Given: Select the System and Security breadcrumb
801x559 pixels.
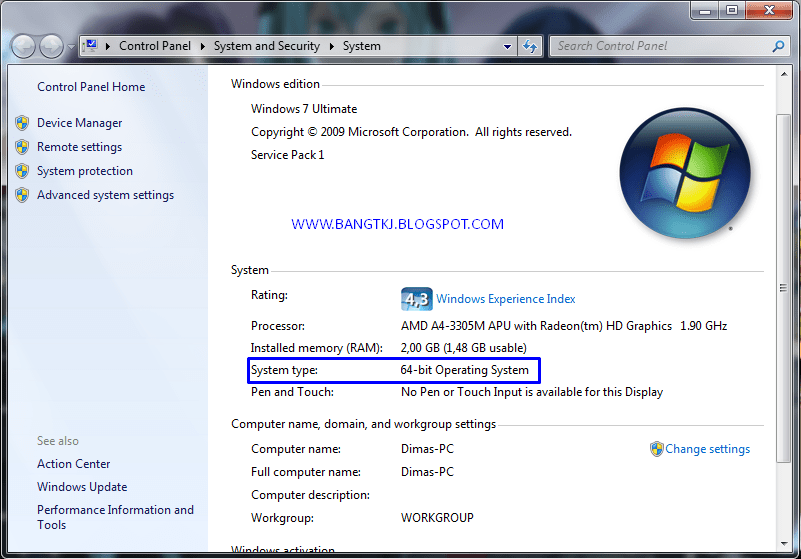Looking at the screenshot, I should point(267,46).
